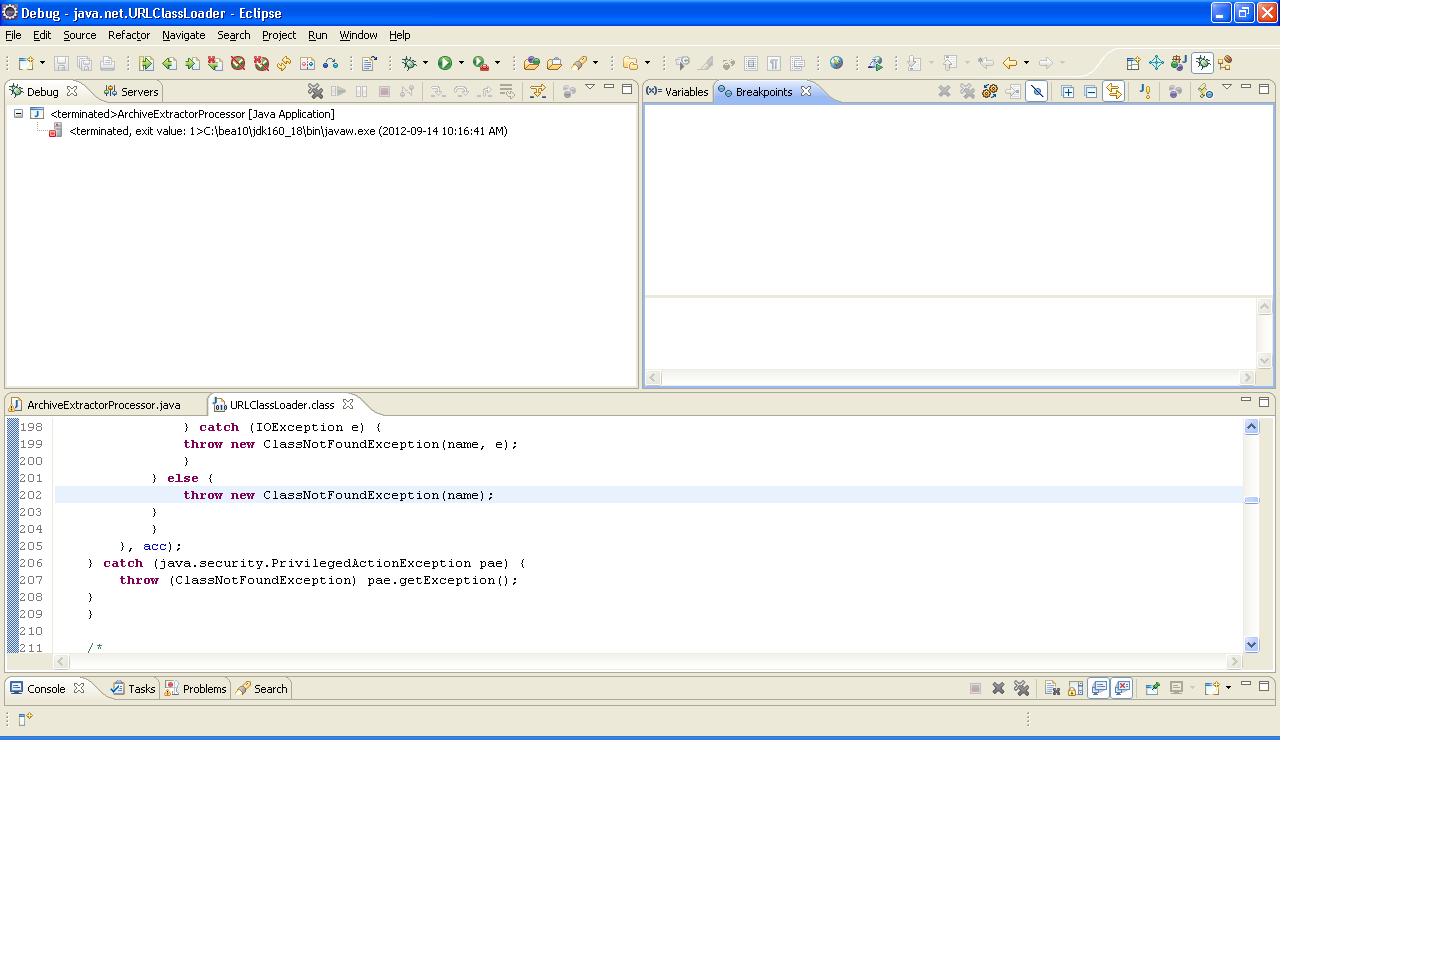This screenshot has height=960, width=1440.
Task: Open the Problems tab
Action: click(x=203, y=689)
